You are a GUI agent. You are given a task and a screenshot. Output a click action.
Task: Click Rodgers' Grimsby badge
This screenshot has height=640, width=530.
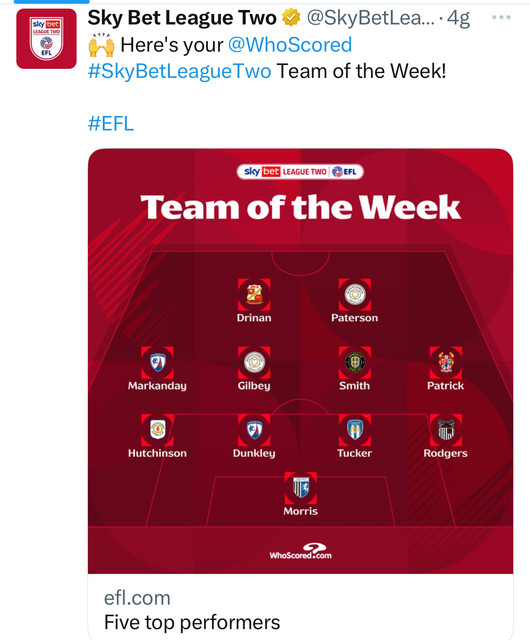445,430
